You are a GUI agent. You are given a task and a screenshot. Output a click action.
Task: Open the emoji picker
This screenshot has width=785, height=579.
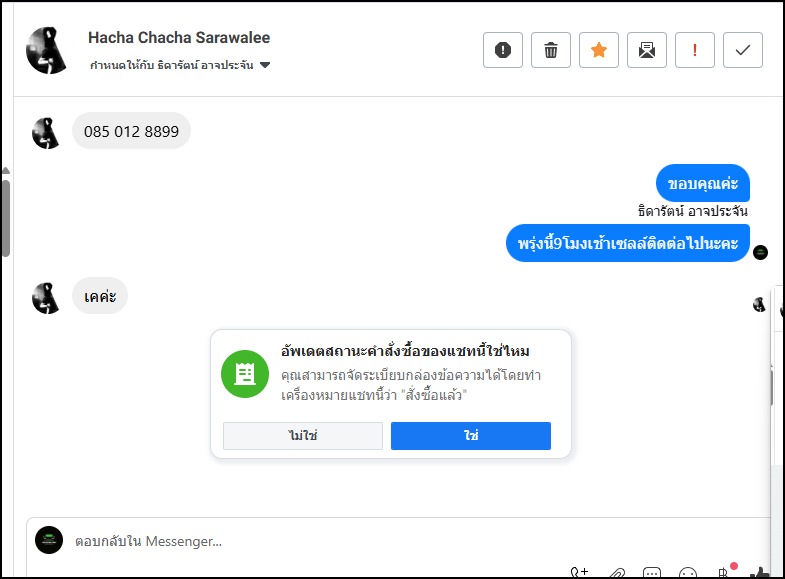click(x=687, y=573)
